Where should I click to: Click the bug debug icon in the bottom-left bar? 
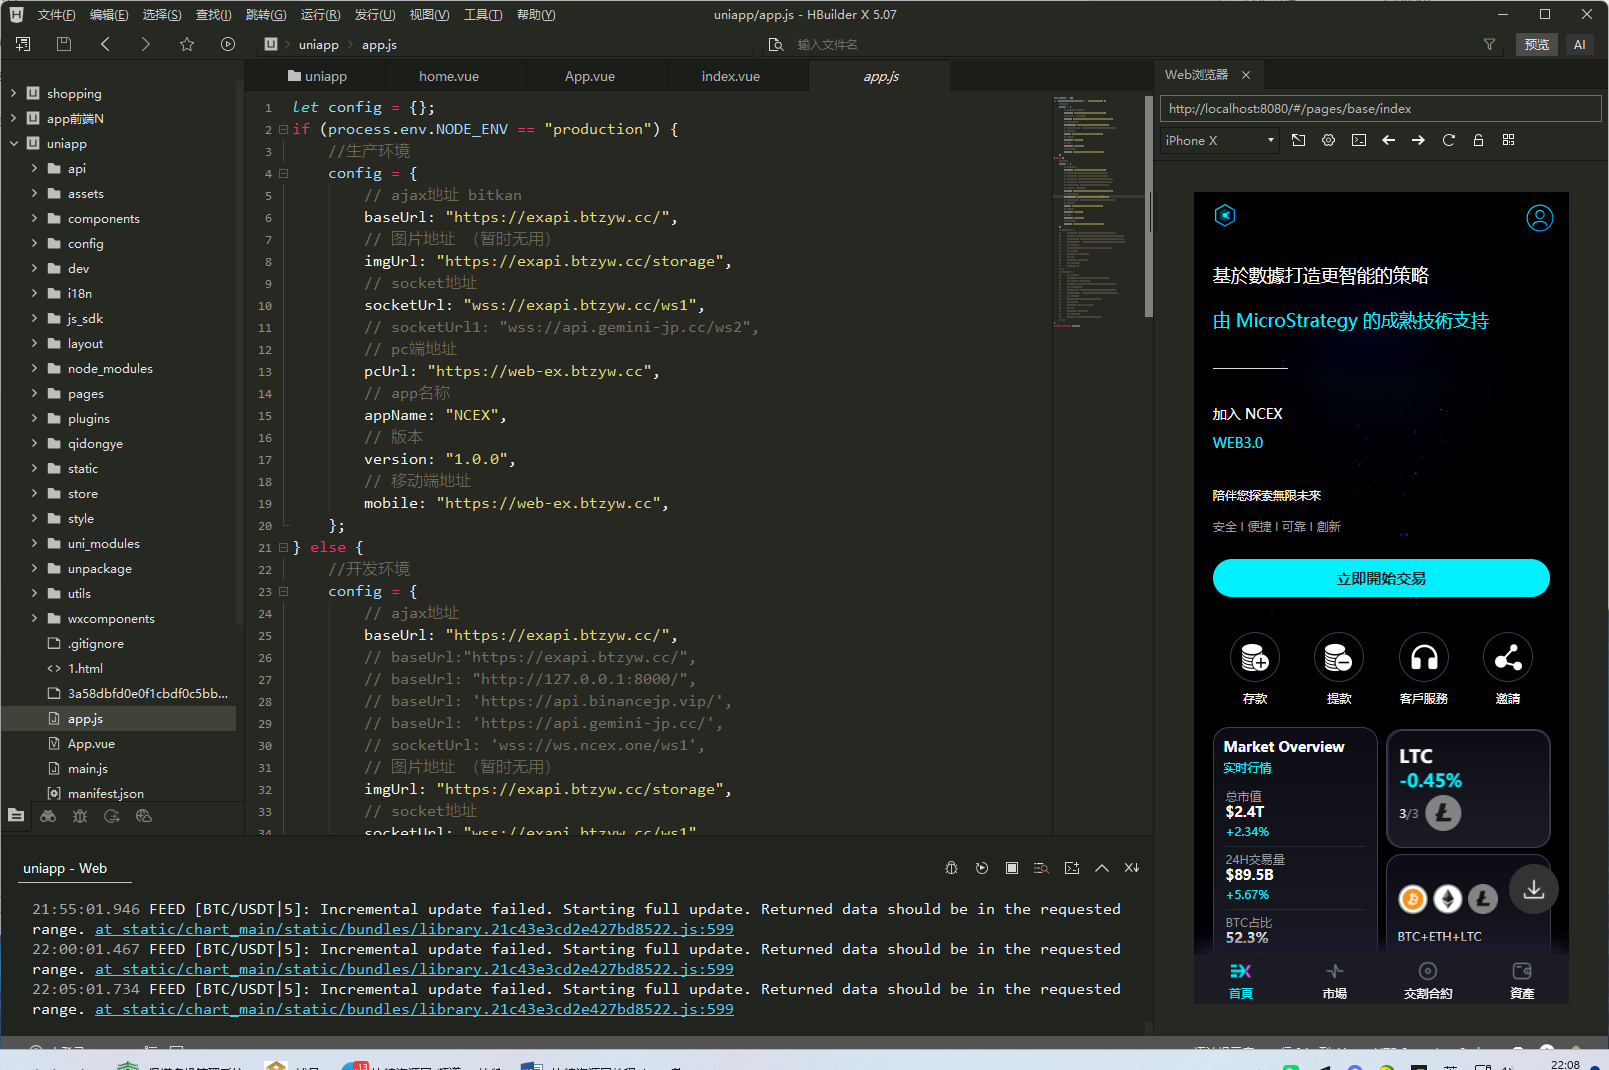pos(80,816)
